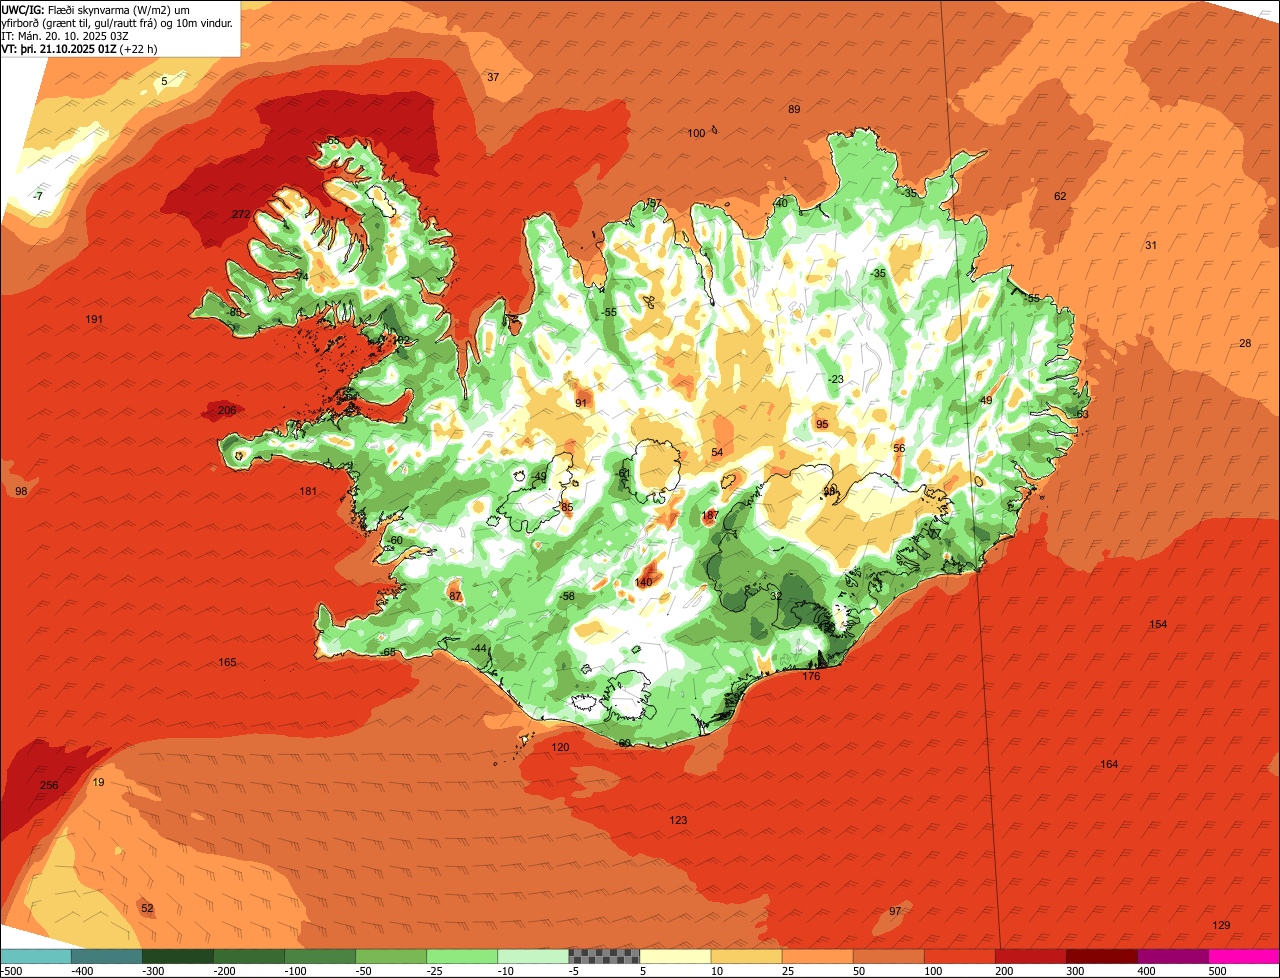Click the 52 value in the yellow area
This screenshot has width=1280, height=978.
pos(147,908)
